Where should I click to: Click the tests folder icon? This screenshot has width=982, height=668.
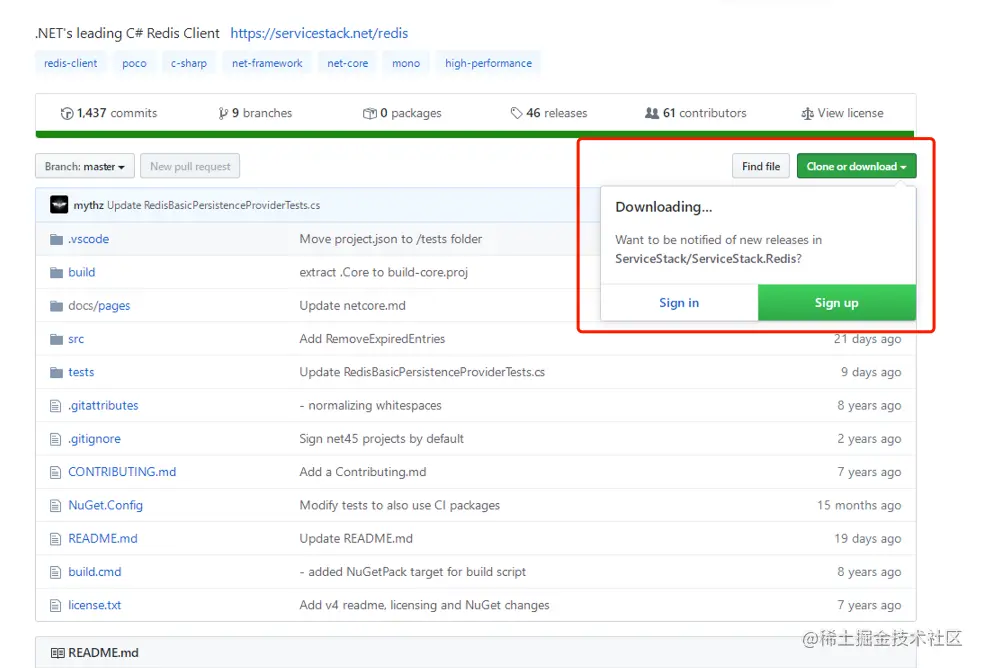point(56,373)
